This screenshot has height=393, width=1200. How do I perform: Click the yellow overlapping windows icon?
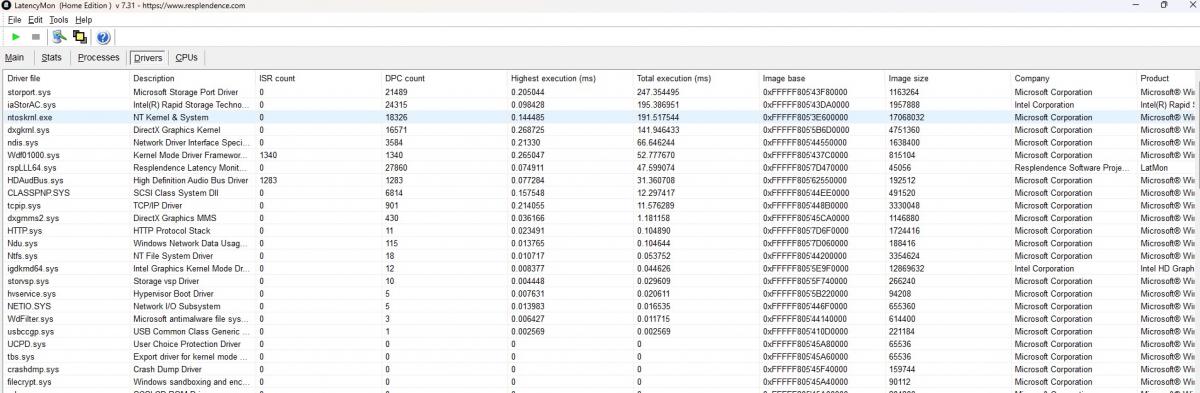80,37
